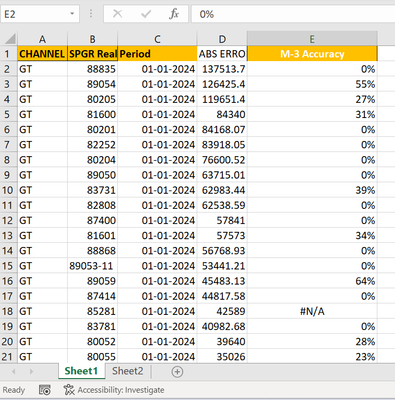Click the Accessibility Investigate icon

coord(69,390)
